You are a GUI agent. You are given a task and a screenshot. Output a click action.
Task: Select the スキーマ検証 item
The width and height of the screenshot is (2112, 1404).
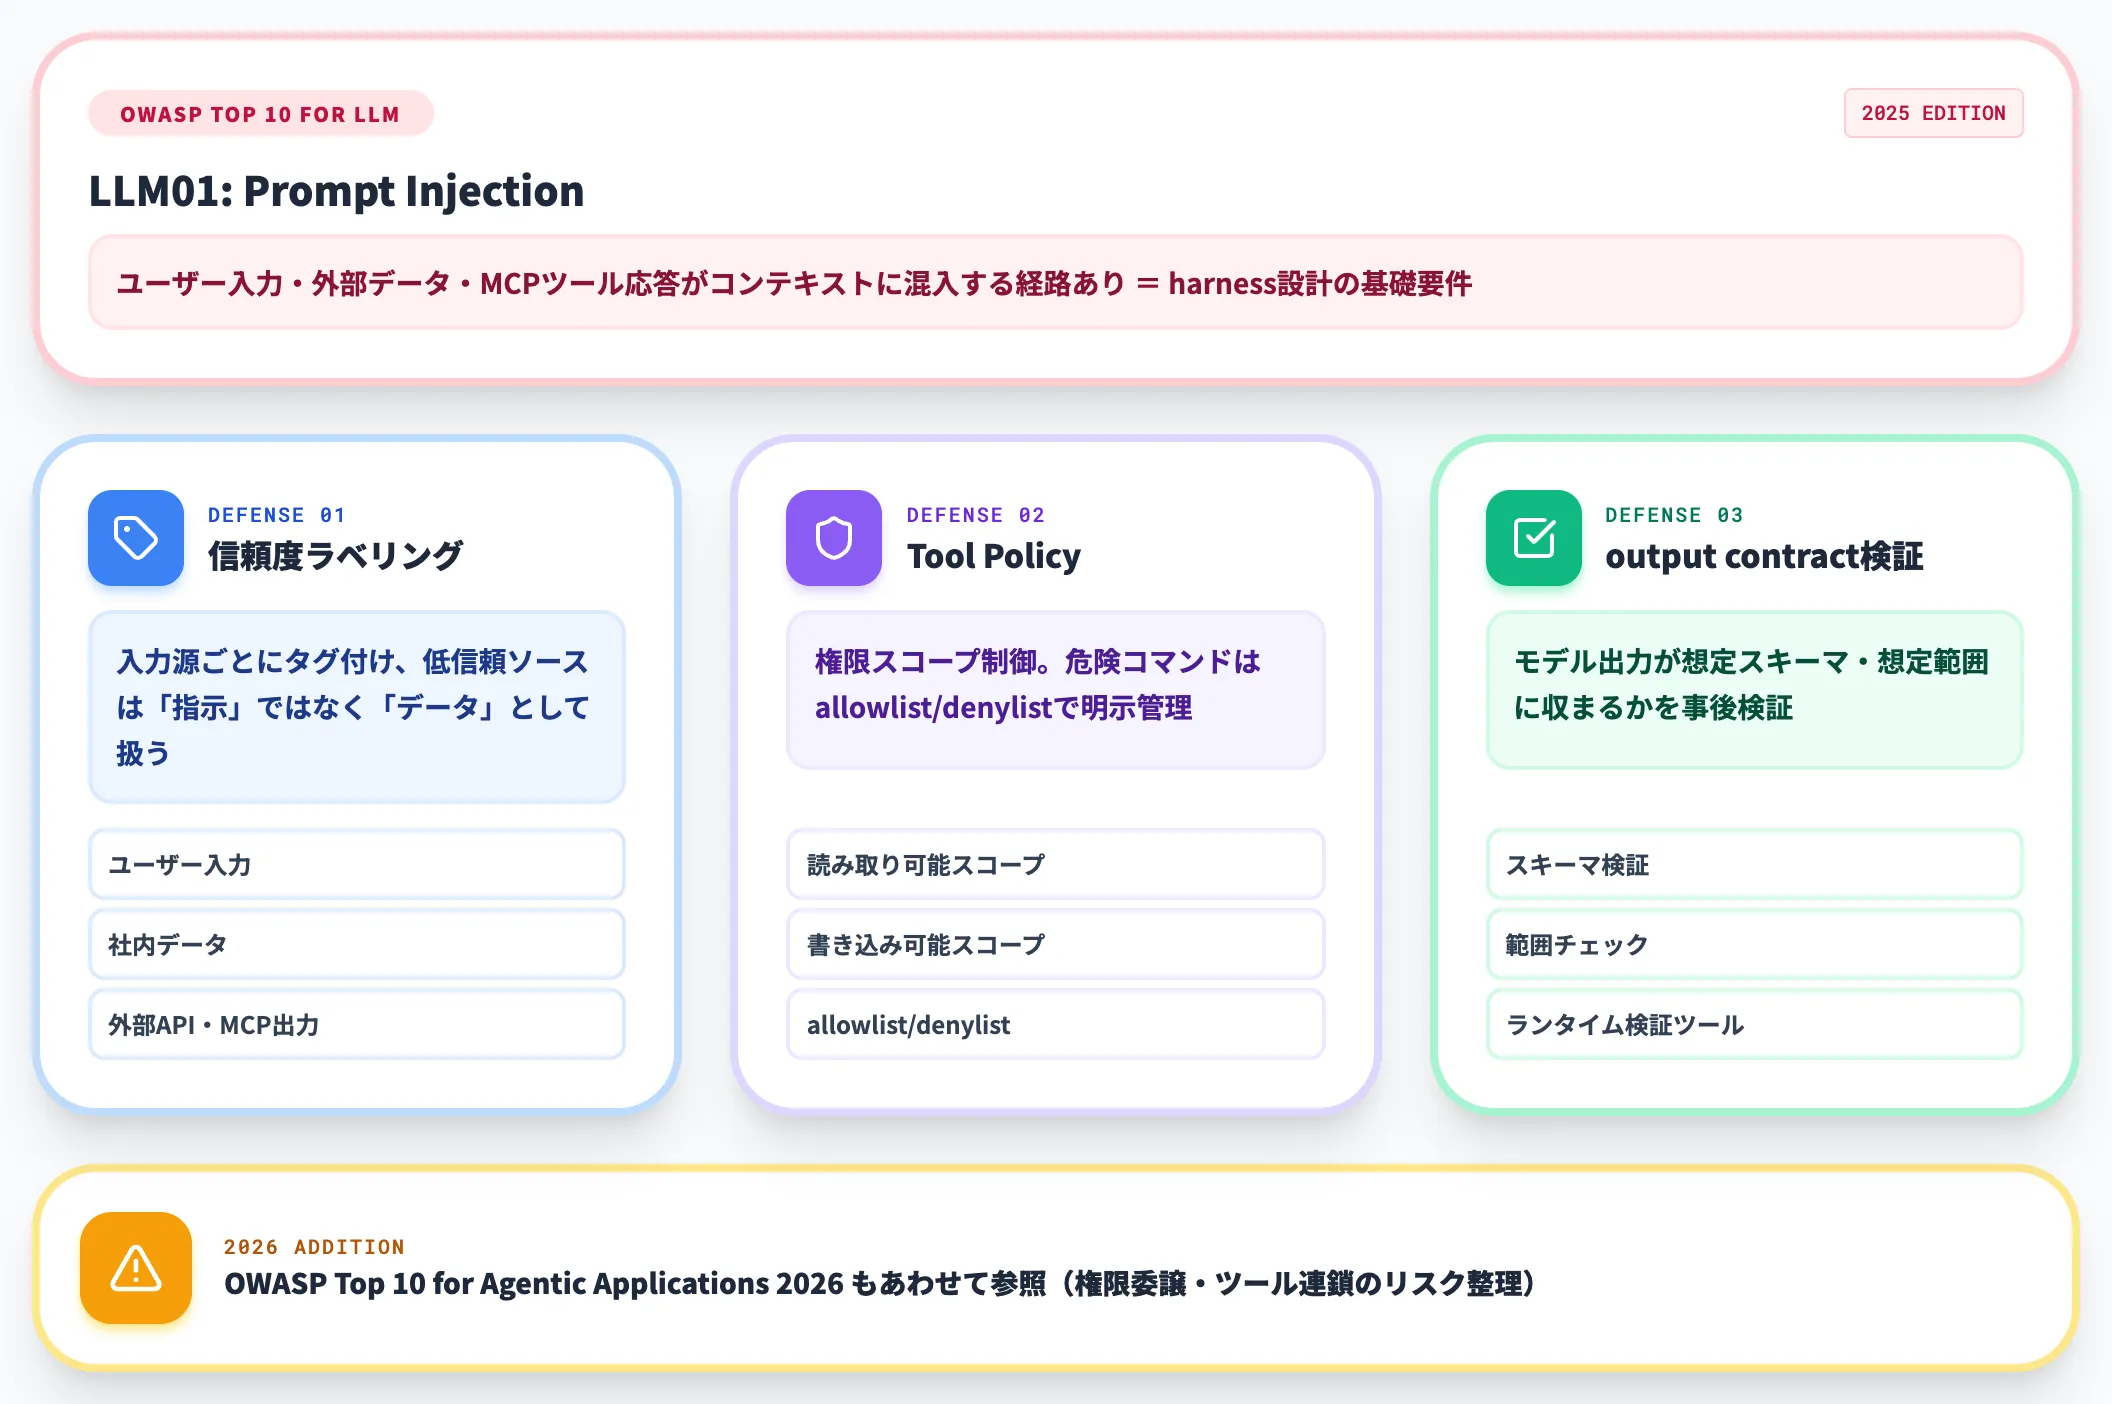coord(1754,864)
